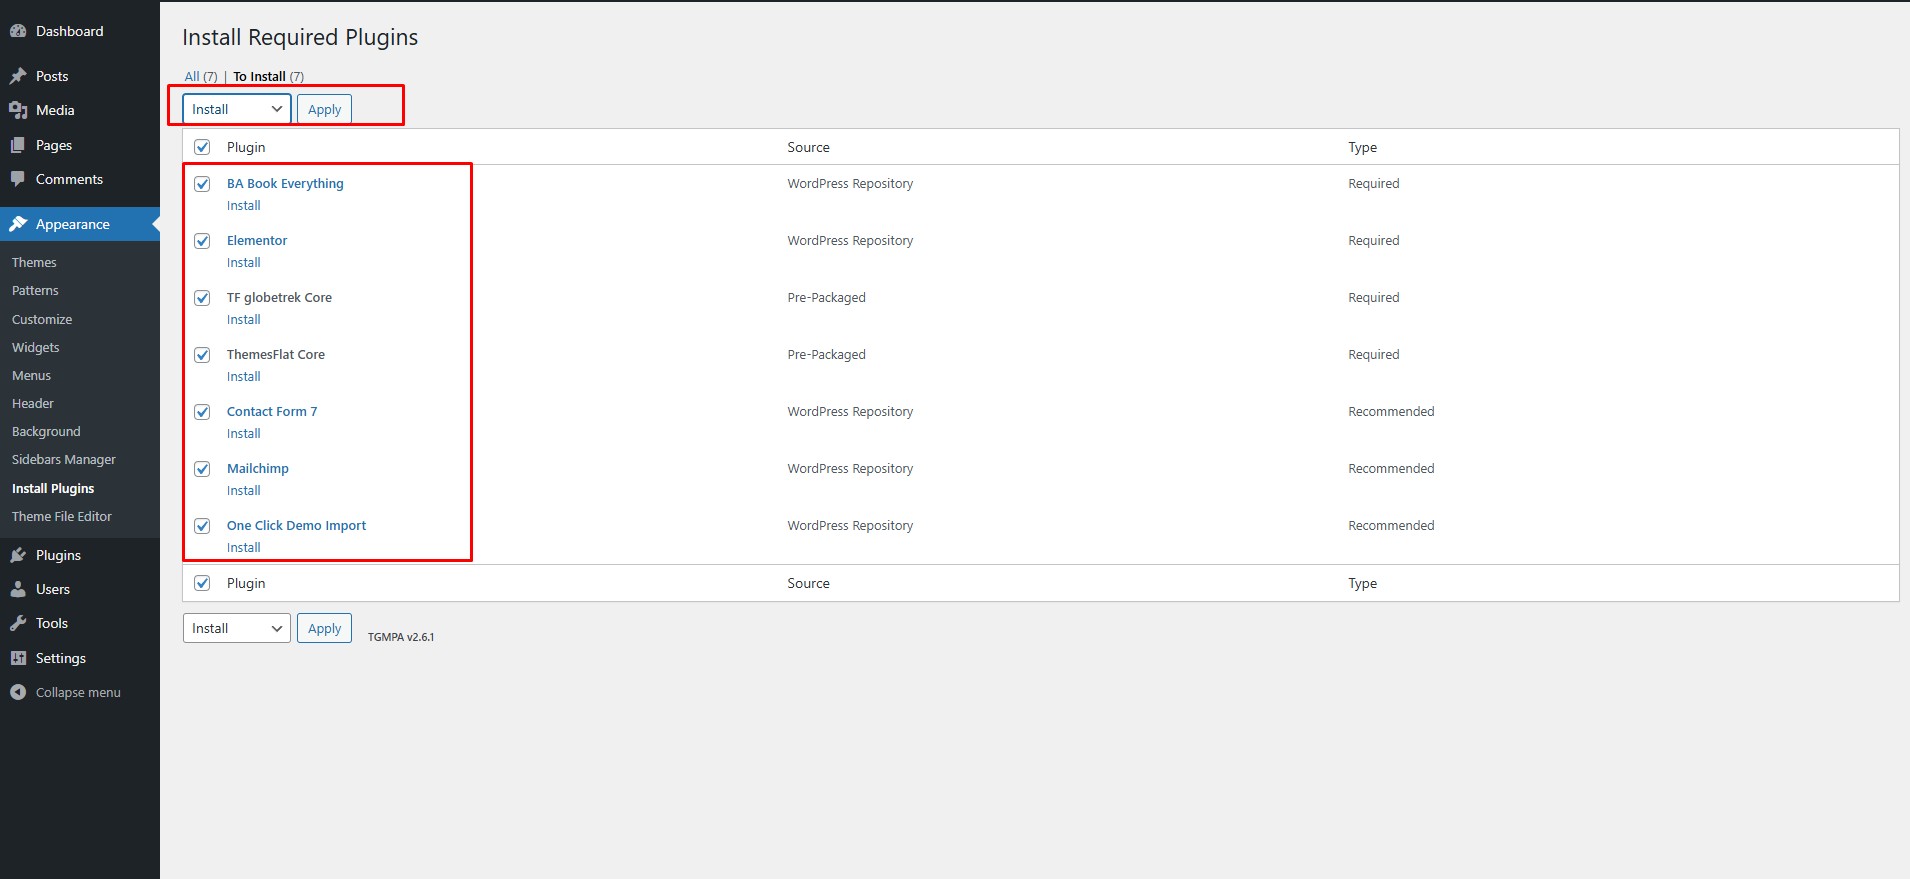The height and width of the screenshot is (879, 1910).
Task: Show the All (7) plugins filter
Action: tap(201, 76)
